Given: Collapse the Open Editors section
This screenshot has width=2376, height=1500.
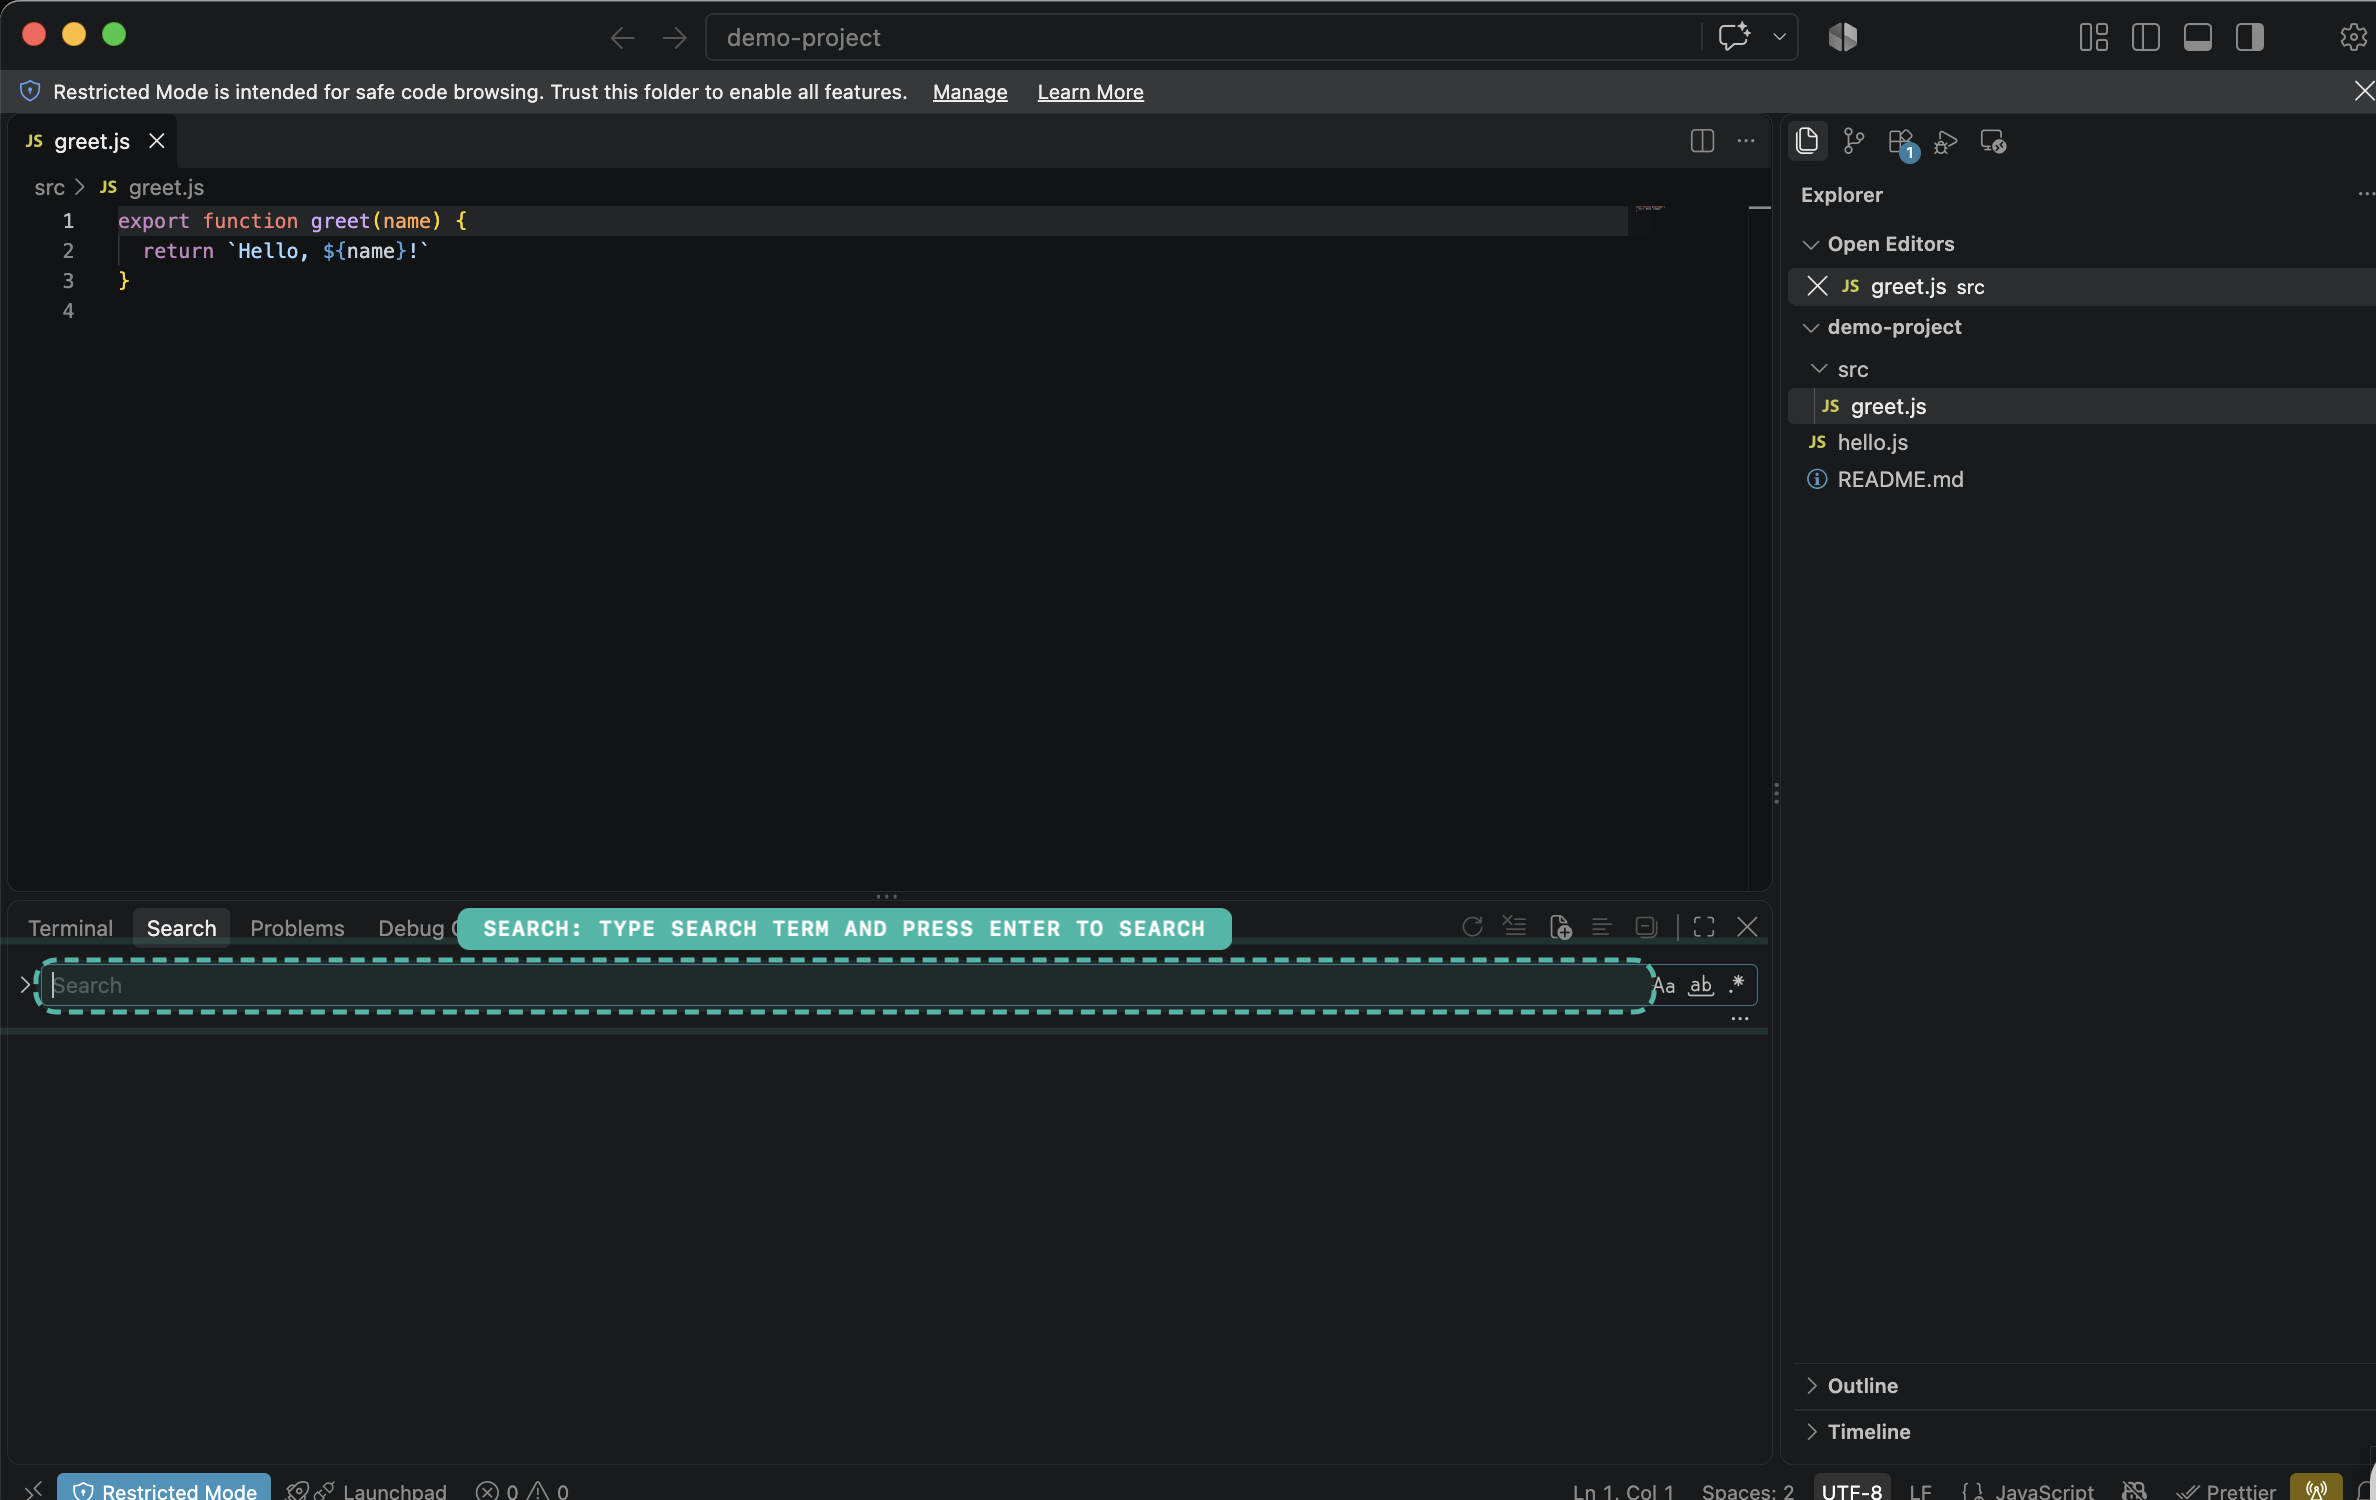Looking at the screenshot, I should pos(1810,244).
